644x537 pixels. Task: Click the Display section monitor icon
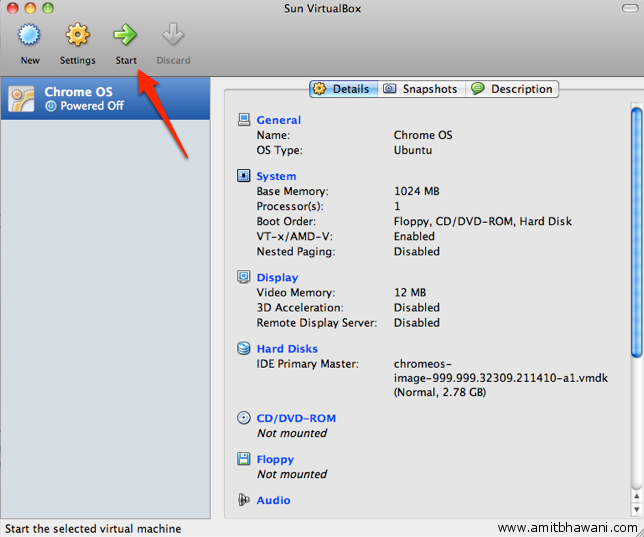click(x=244, y=277)
